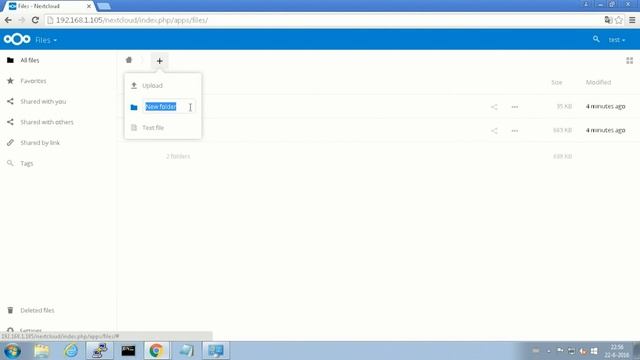Click the blue folder icon in the menu
This screenshot has width=640, height=360.
[134, 107]
